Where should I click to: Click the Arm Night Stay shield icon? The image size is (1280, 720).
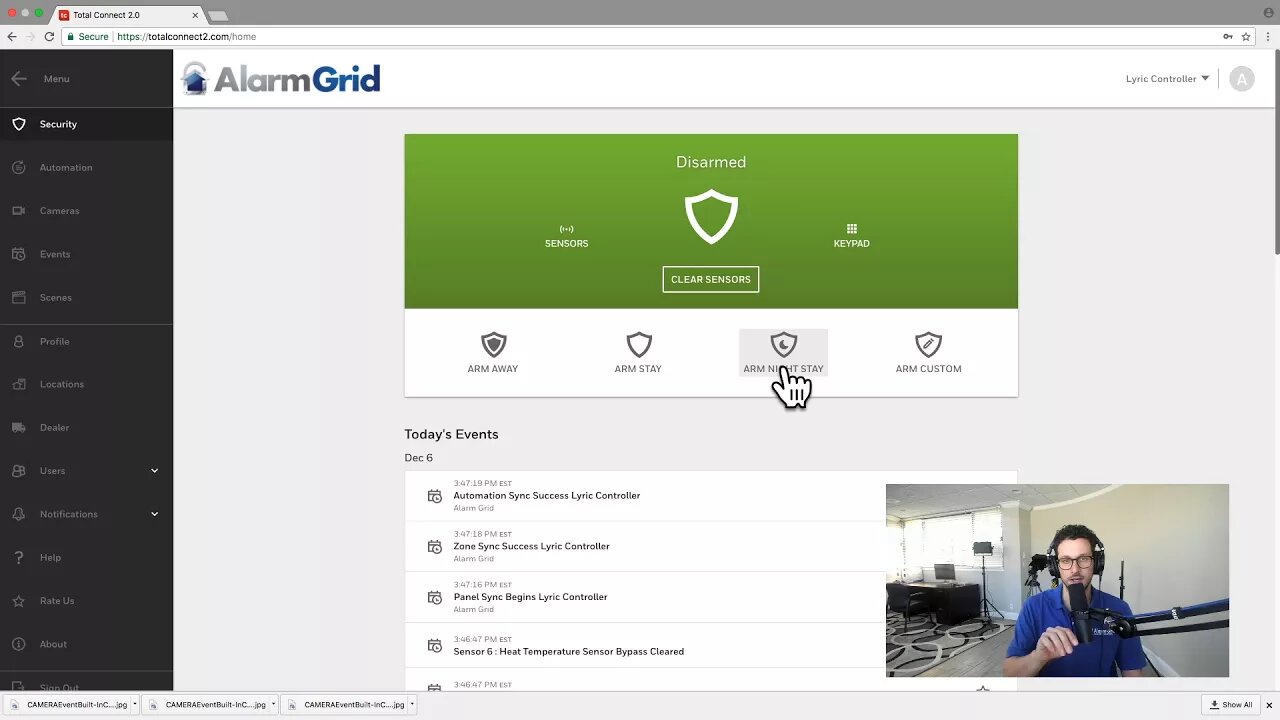783,345
